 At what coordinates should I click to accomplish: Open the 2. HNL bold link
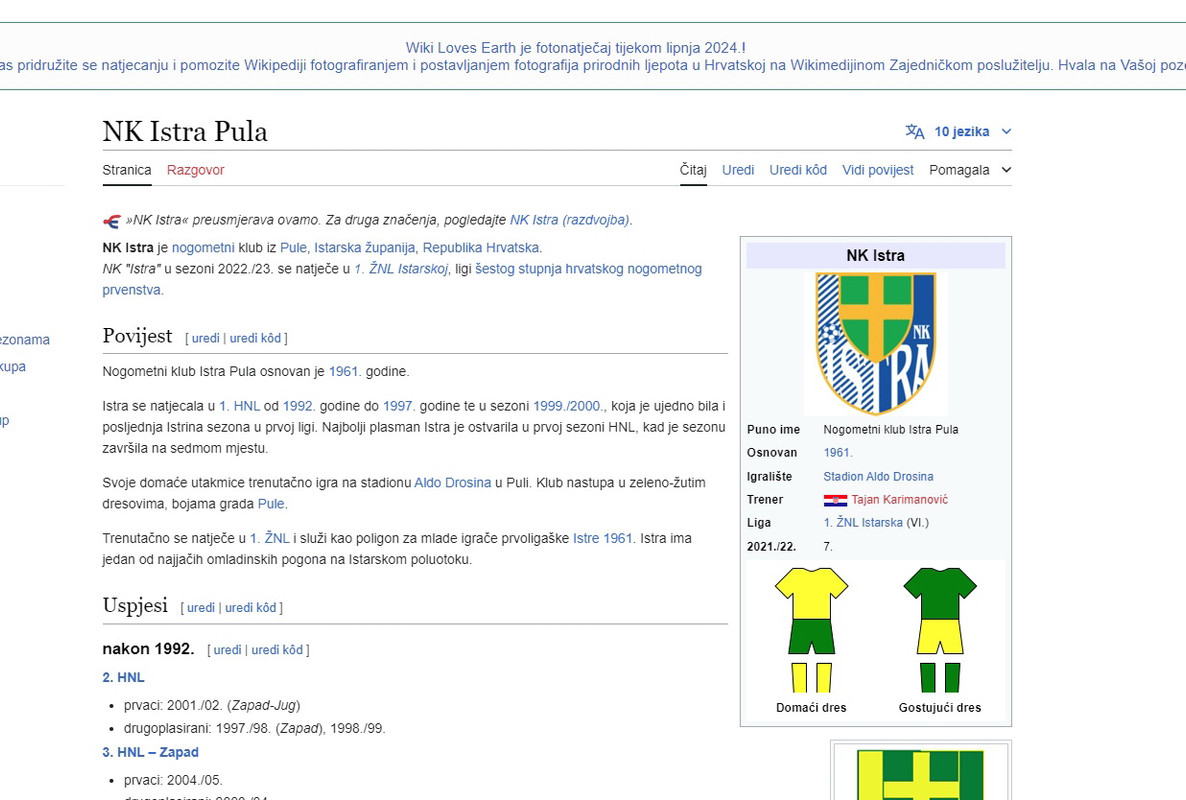point(123,678)
